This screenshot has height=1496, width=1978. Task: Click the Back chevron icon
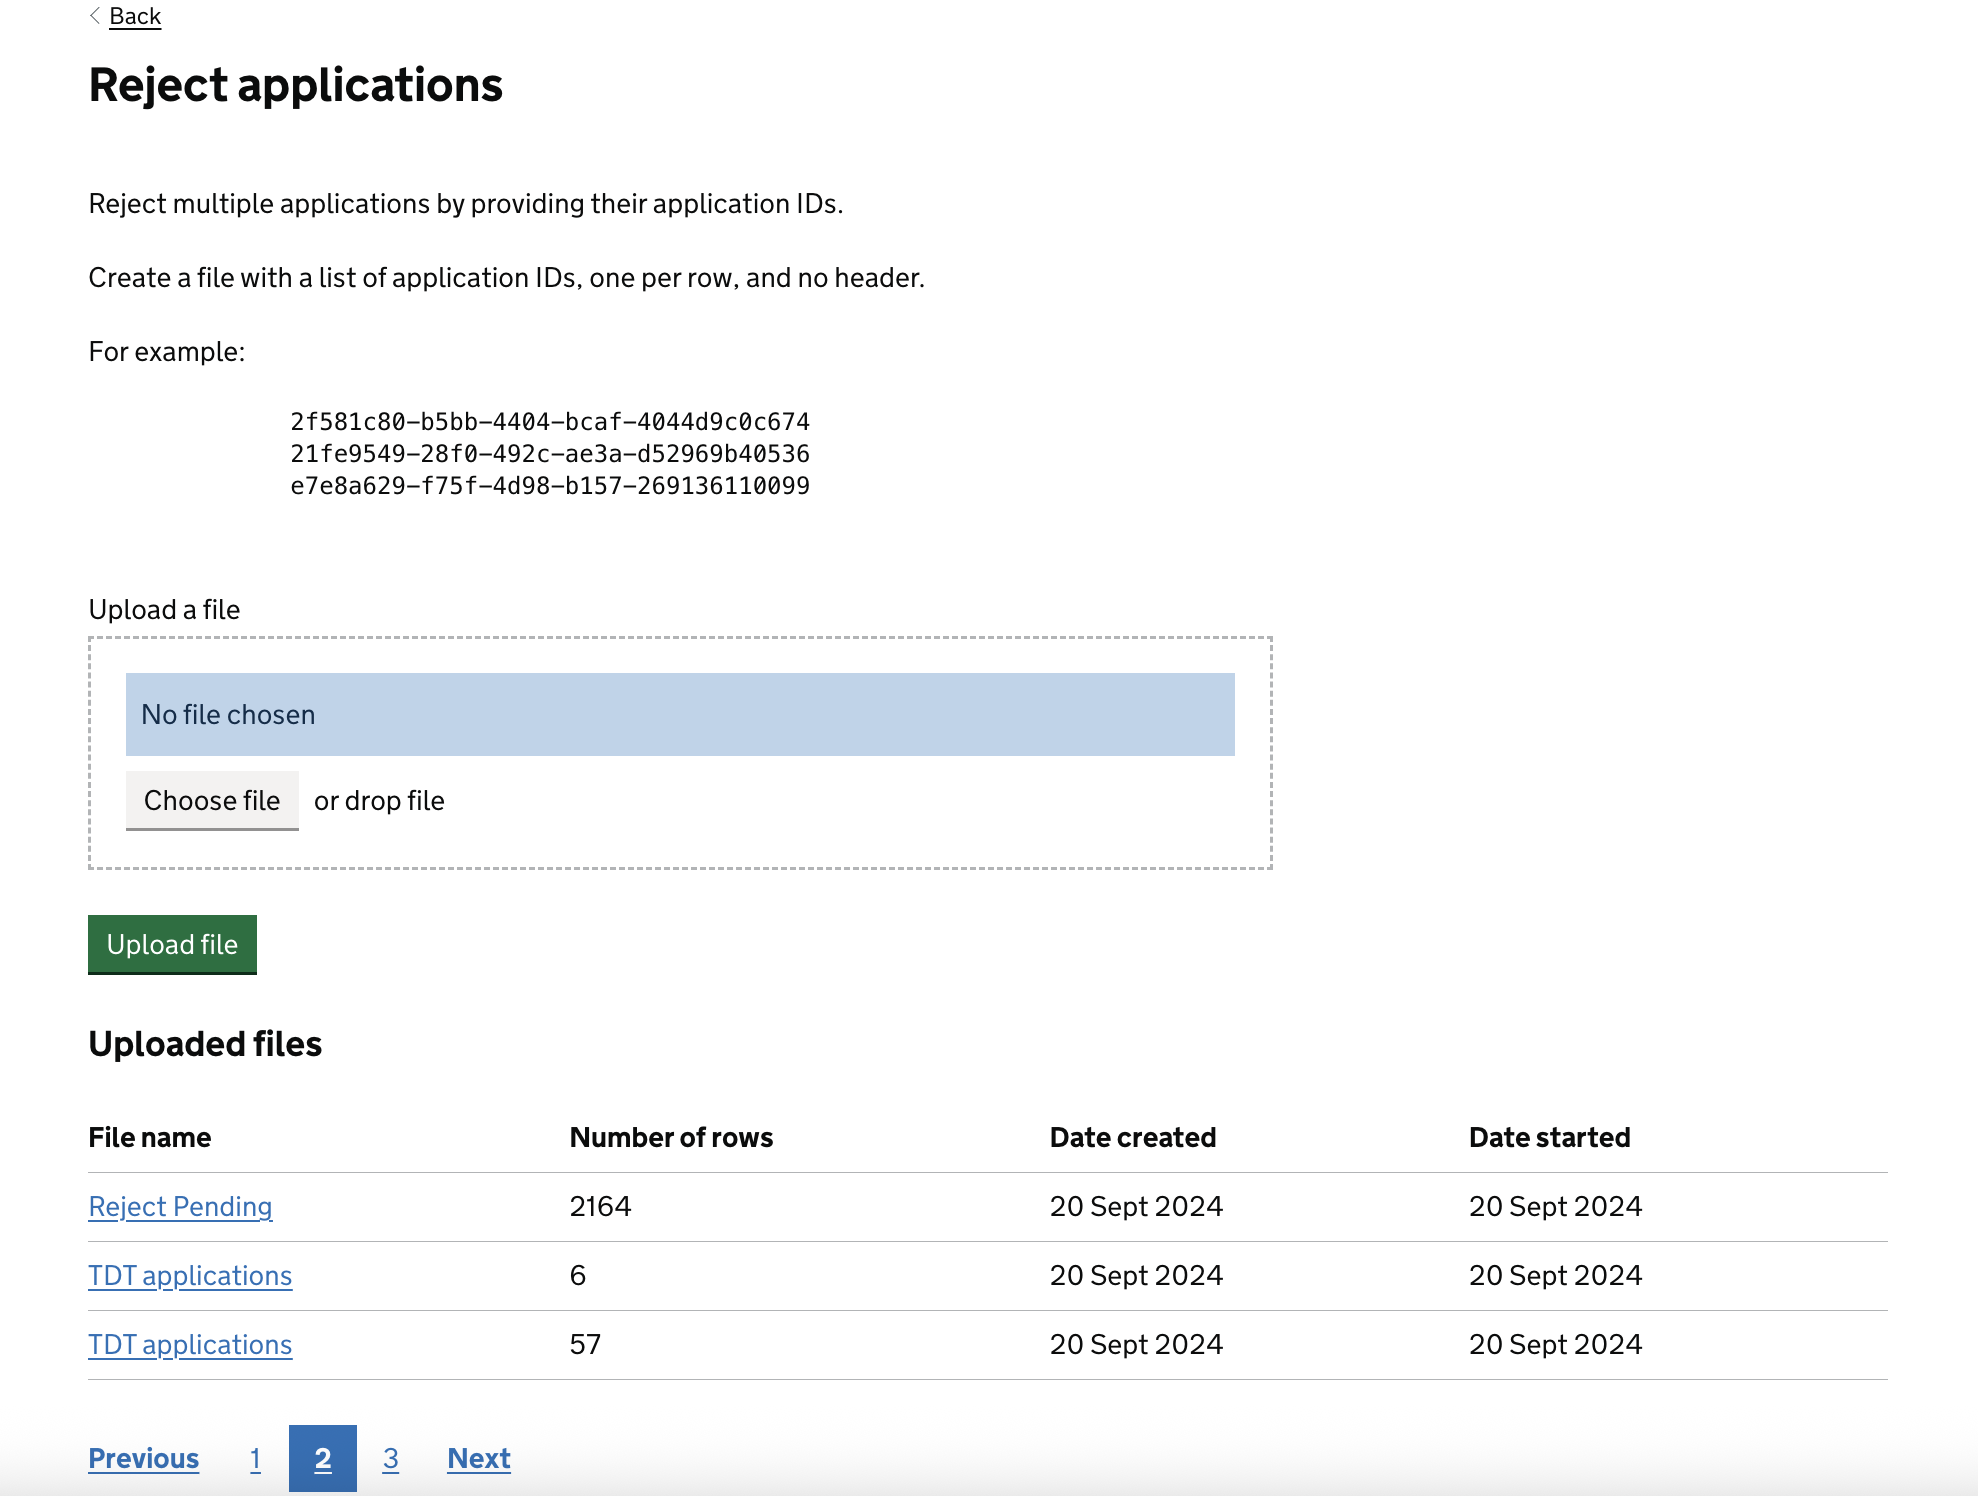click(x=93, y=16)
